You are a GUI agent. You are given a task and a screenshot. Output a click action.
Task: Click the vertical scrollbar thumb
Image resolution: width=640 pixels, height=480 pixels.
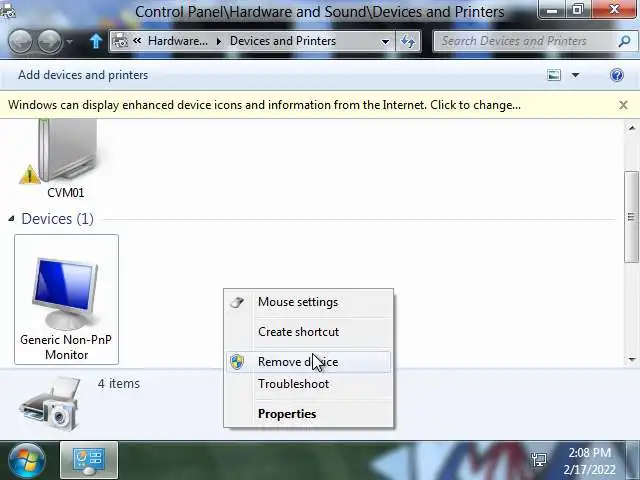(x=632, y=217)
